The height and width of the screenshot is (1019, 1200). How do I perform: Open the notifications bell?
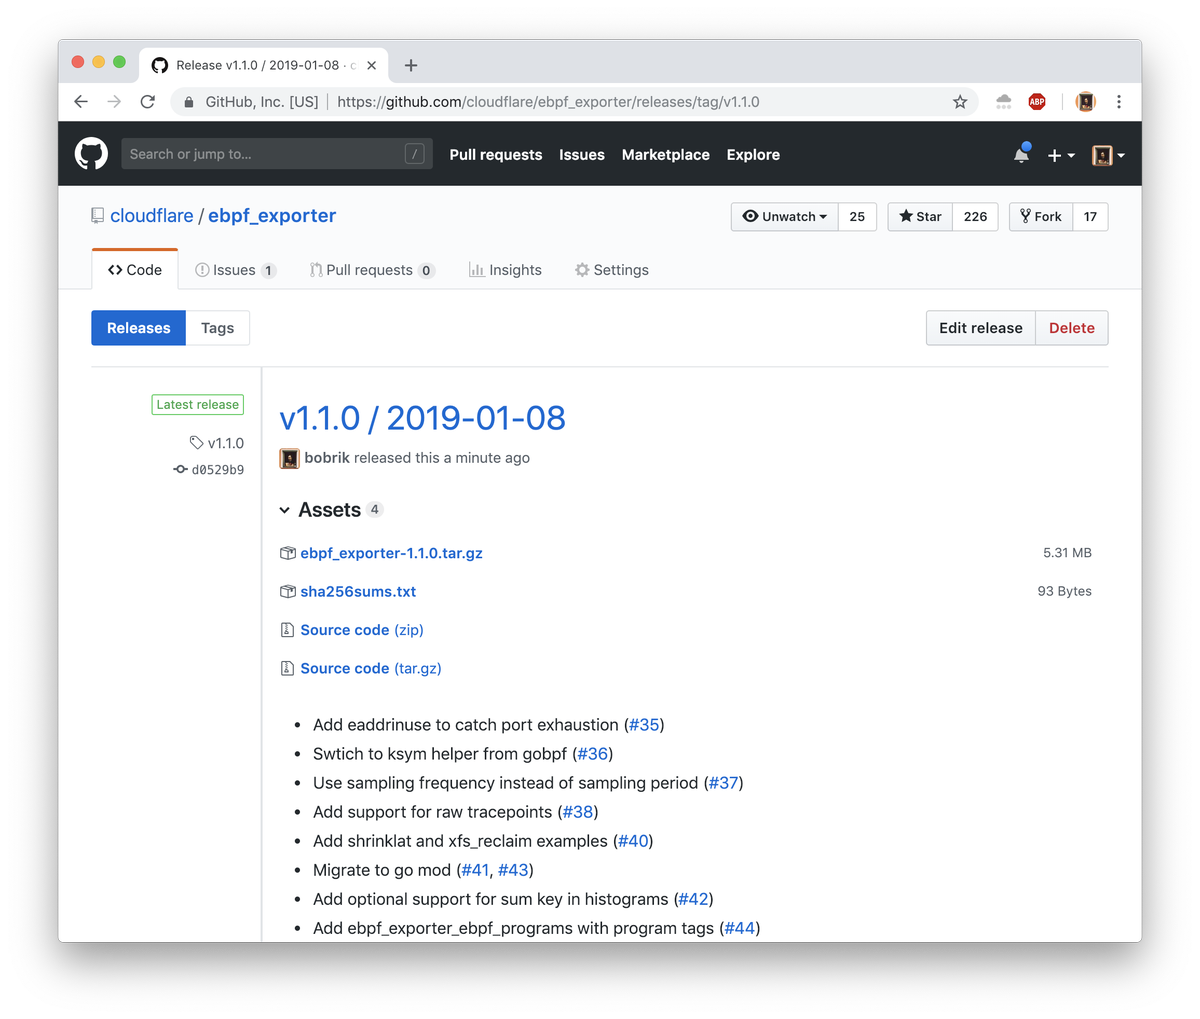point(1021,154)
